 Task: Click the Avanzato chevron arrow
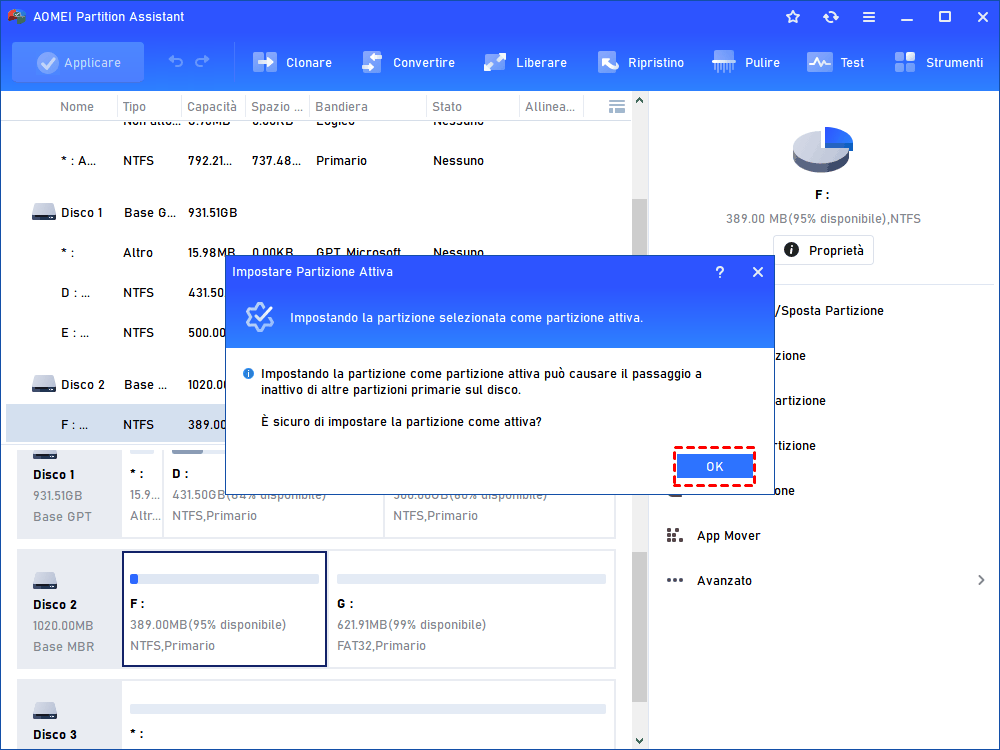(x=981, y=580)
